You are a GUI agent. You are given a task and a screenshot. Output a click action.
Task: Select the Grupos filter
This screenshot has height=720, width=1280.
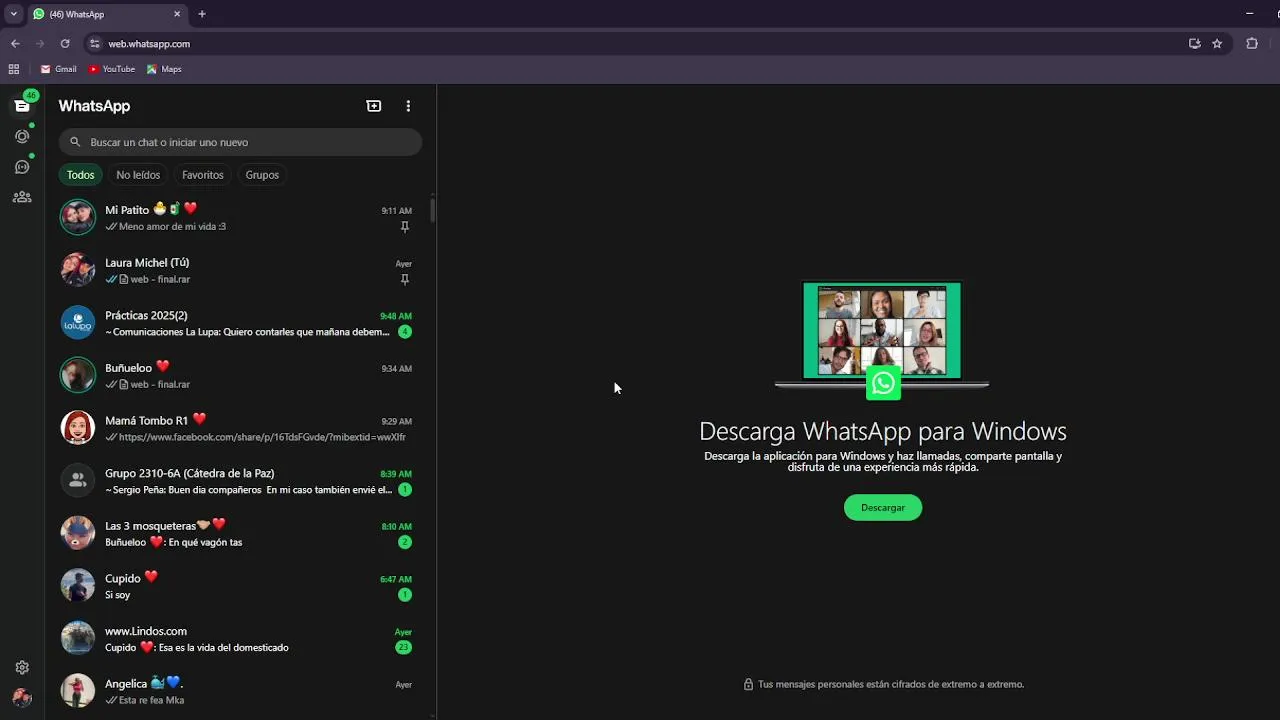click(x=262, y=175)
